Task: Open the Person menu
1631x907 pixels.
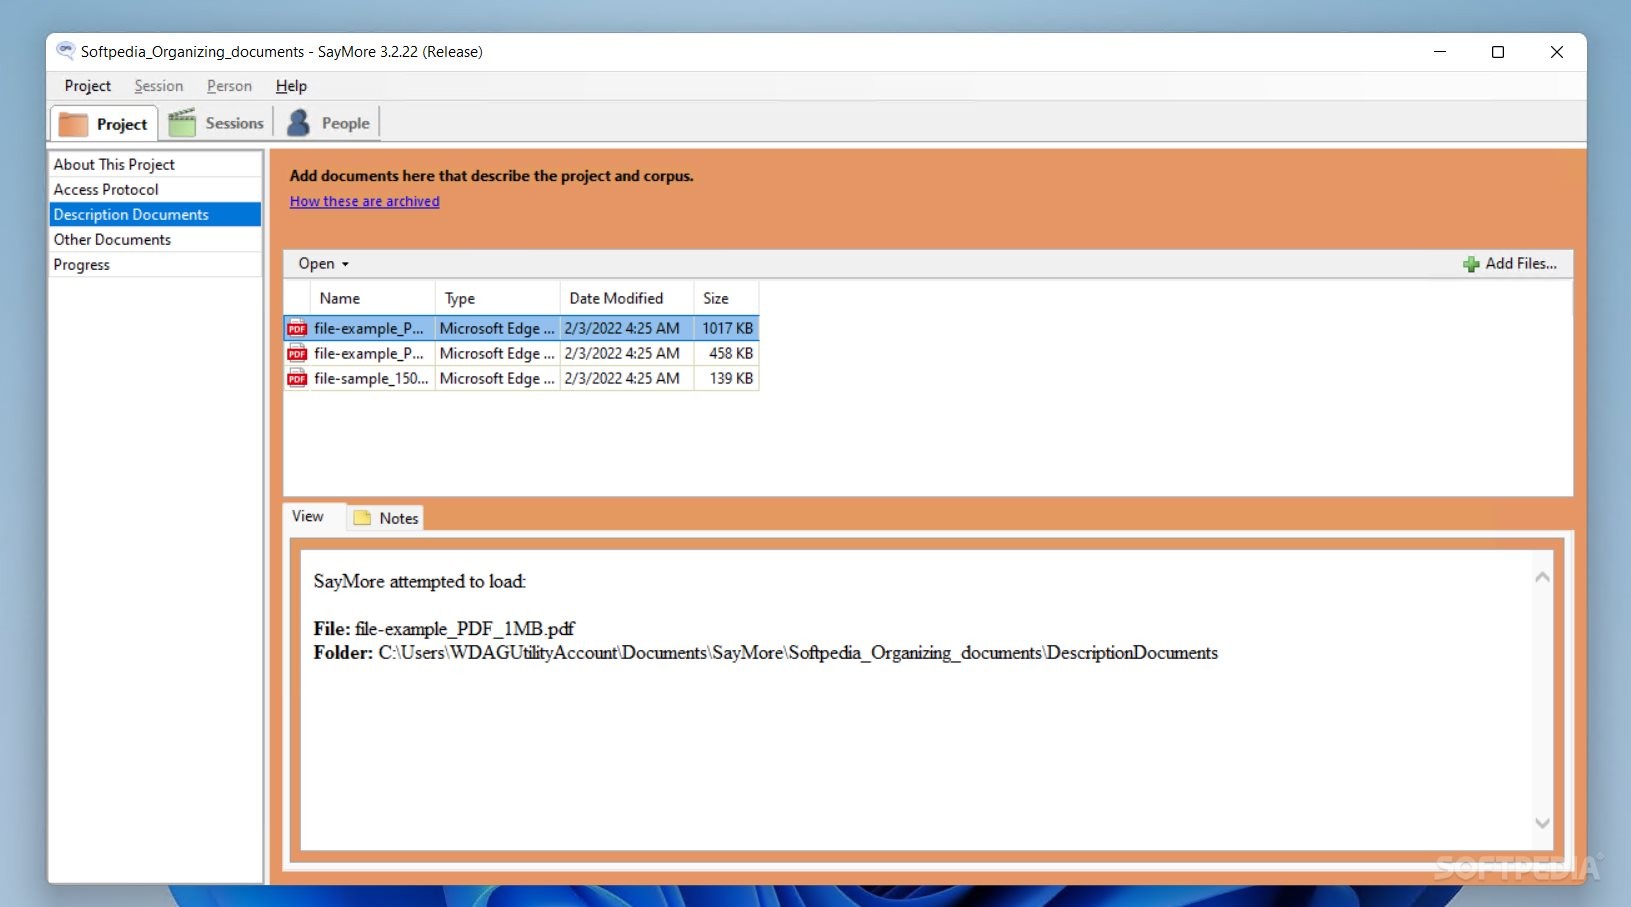Action: pyautogui.click(x=229, y=86)
